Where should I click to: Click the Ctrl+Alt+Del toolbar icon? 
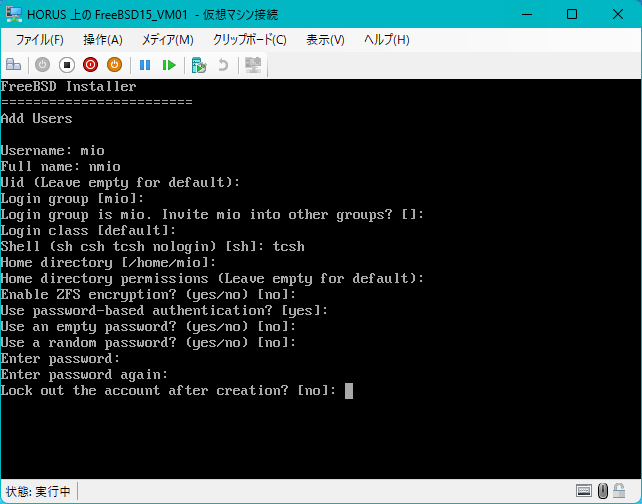click(x=13, y=65)
